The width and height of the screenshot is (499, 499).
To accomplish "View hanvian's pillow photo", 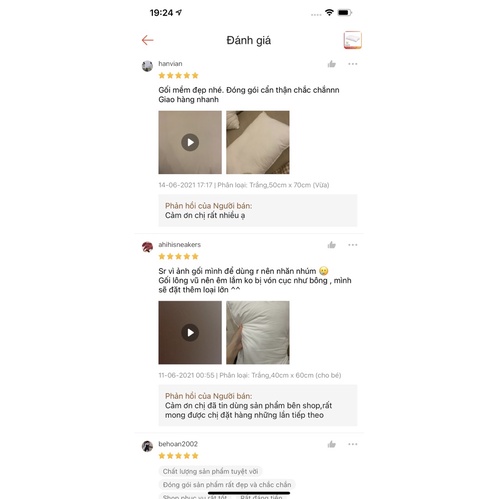I will [258, 142].
